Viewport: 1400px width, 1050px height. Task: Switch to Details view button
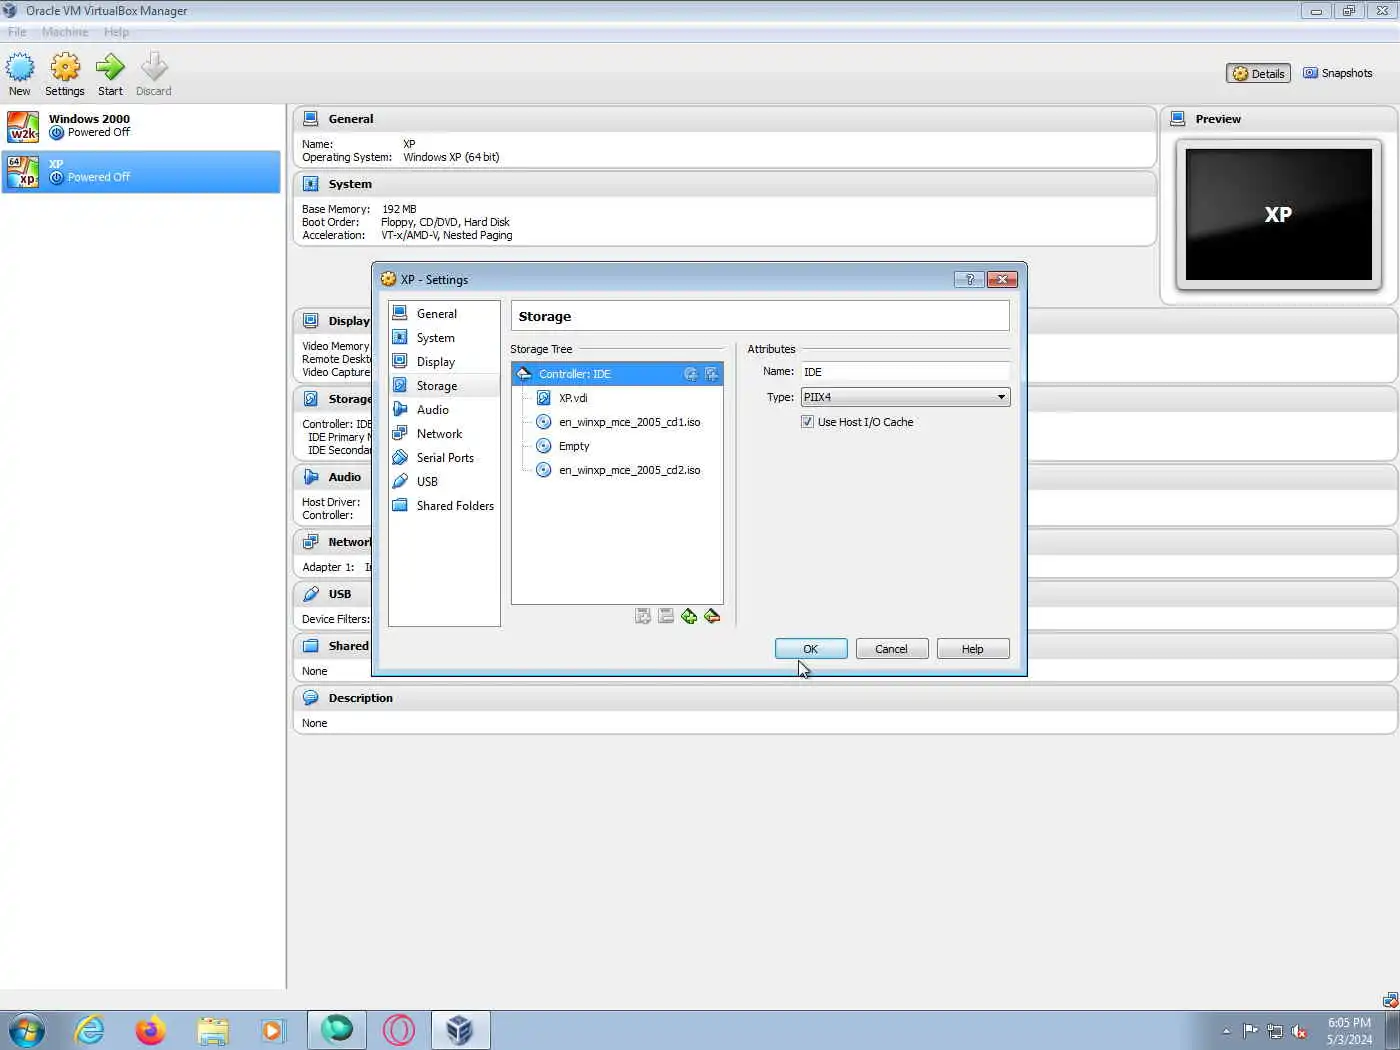click(x=1258, y=73)
